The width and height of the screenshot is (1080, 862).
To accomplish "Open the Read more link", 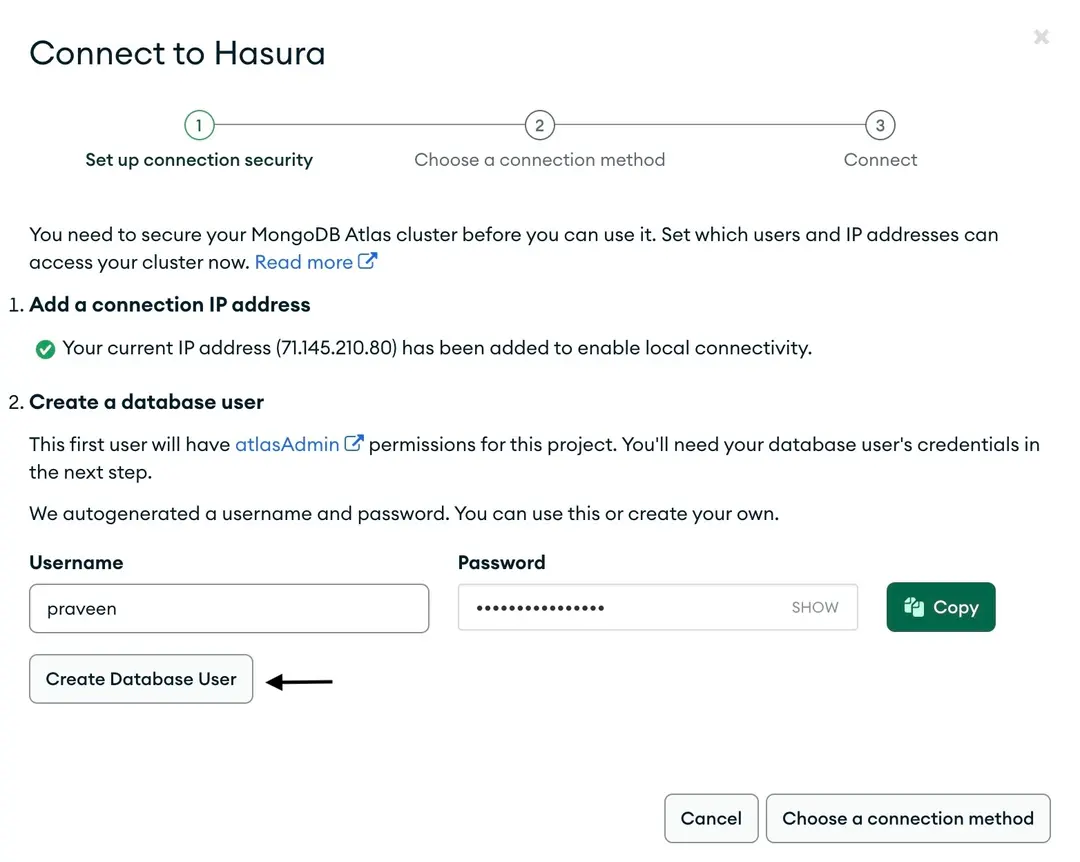I will tap(303, 262).
